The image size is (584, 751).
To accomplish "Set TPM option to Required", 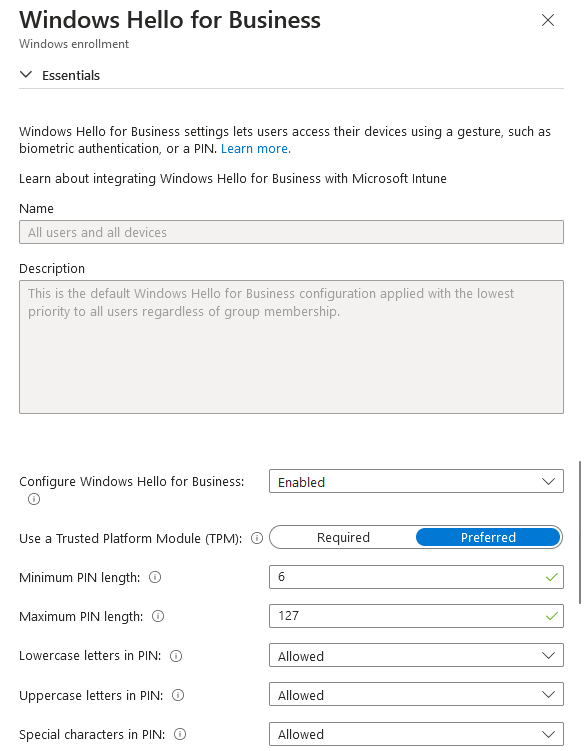I will [x=343, y=537].
